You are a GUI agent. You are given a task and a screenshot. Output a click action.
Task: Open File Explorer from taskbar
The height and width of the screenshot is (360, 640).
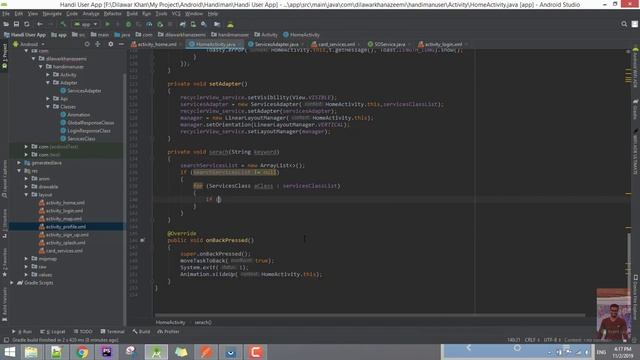(x=31, y=352)
